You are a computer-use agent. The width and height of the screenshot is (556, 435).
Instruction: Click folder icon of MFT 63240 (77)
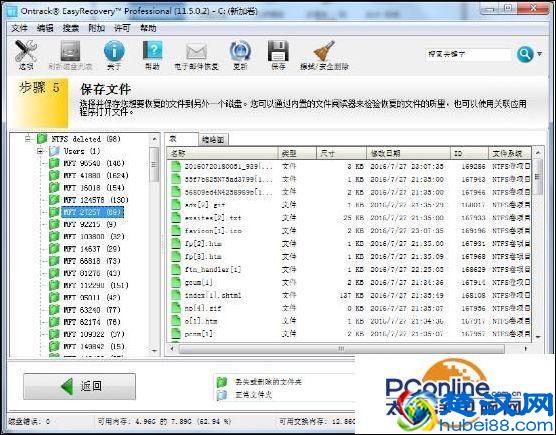point(54,310)
